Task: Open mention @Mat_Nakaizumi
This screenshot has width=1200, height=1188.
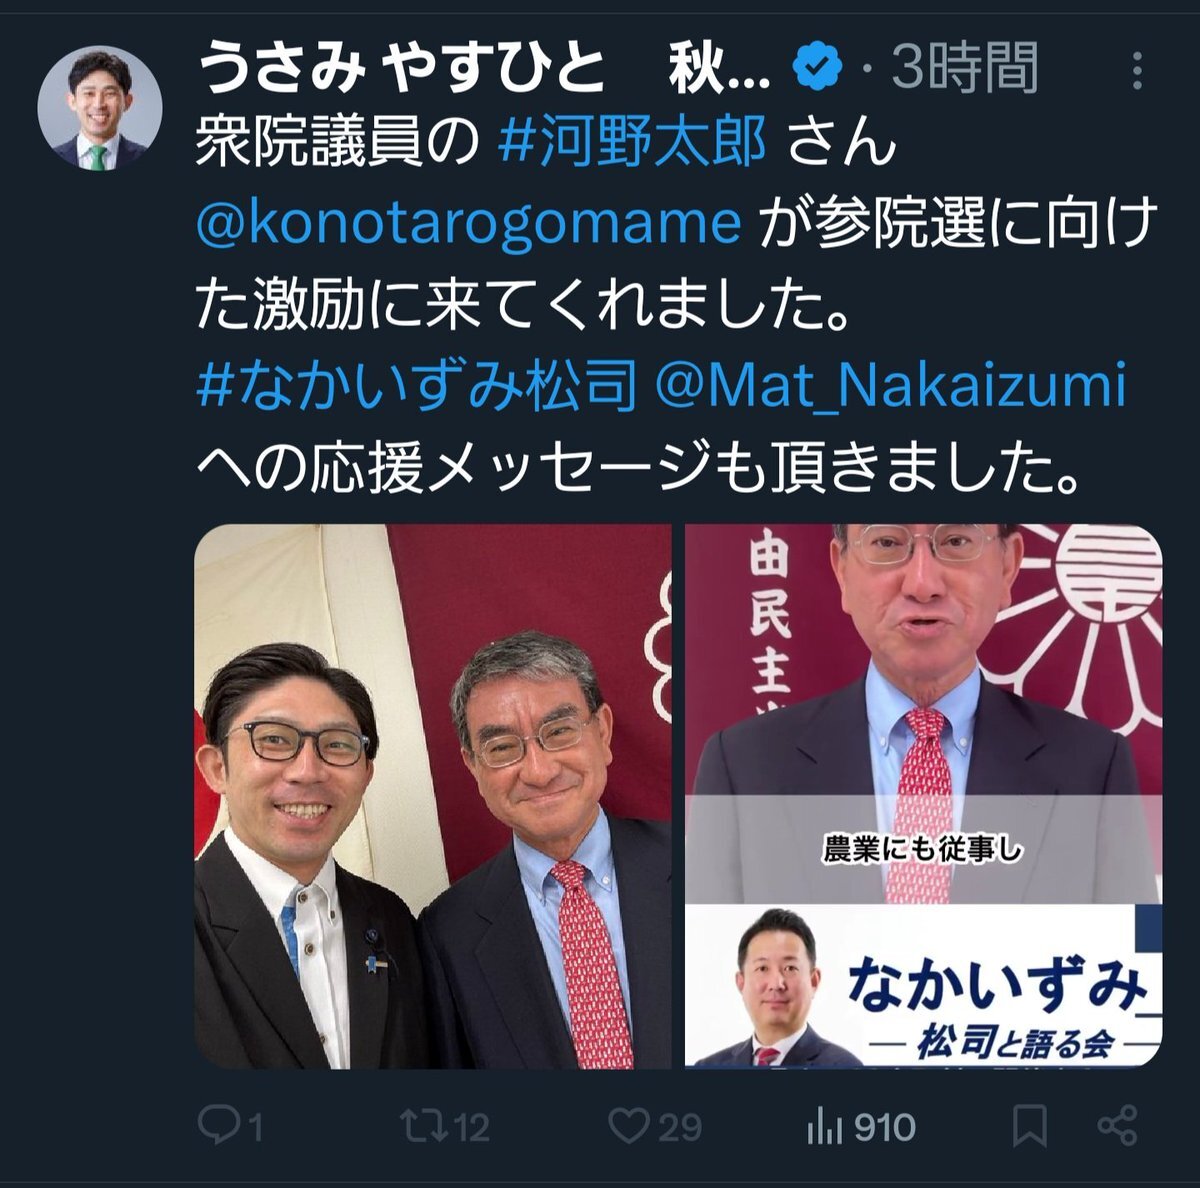Action: (890, 389)
